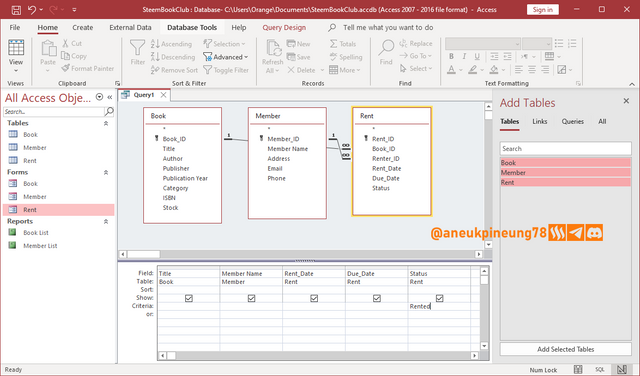
Task: Collapse the Reports group expander
Action: coord(106,221)
